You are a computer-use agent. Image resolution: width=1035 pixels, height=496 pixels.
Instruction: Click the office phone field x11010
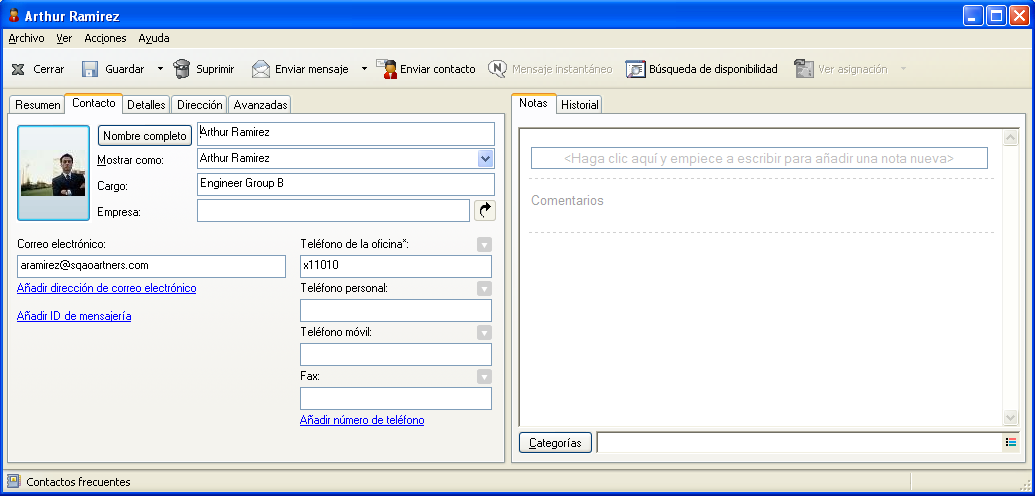pyautogui.click(x=396, y=266)
